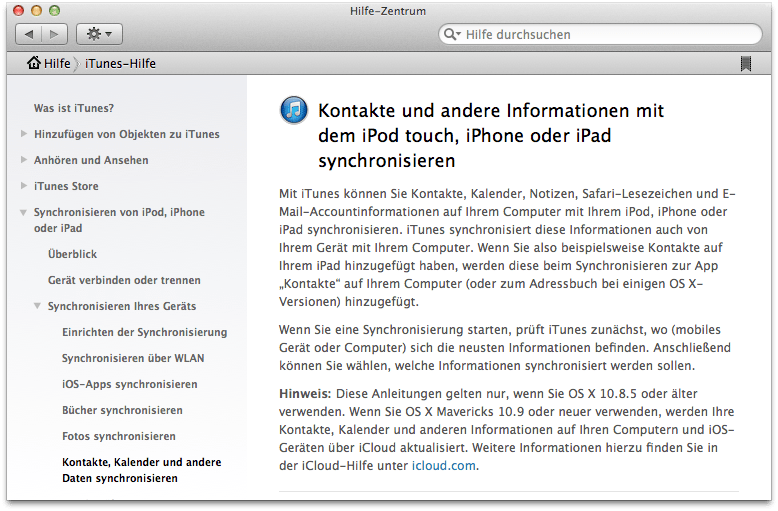Zoom the window with the green button
This screenshot has width=778, height=511.
tap(54, 10)
